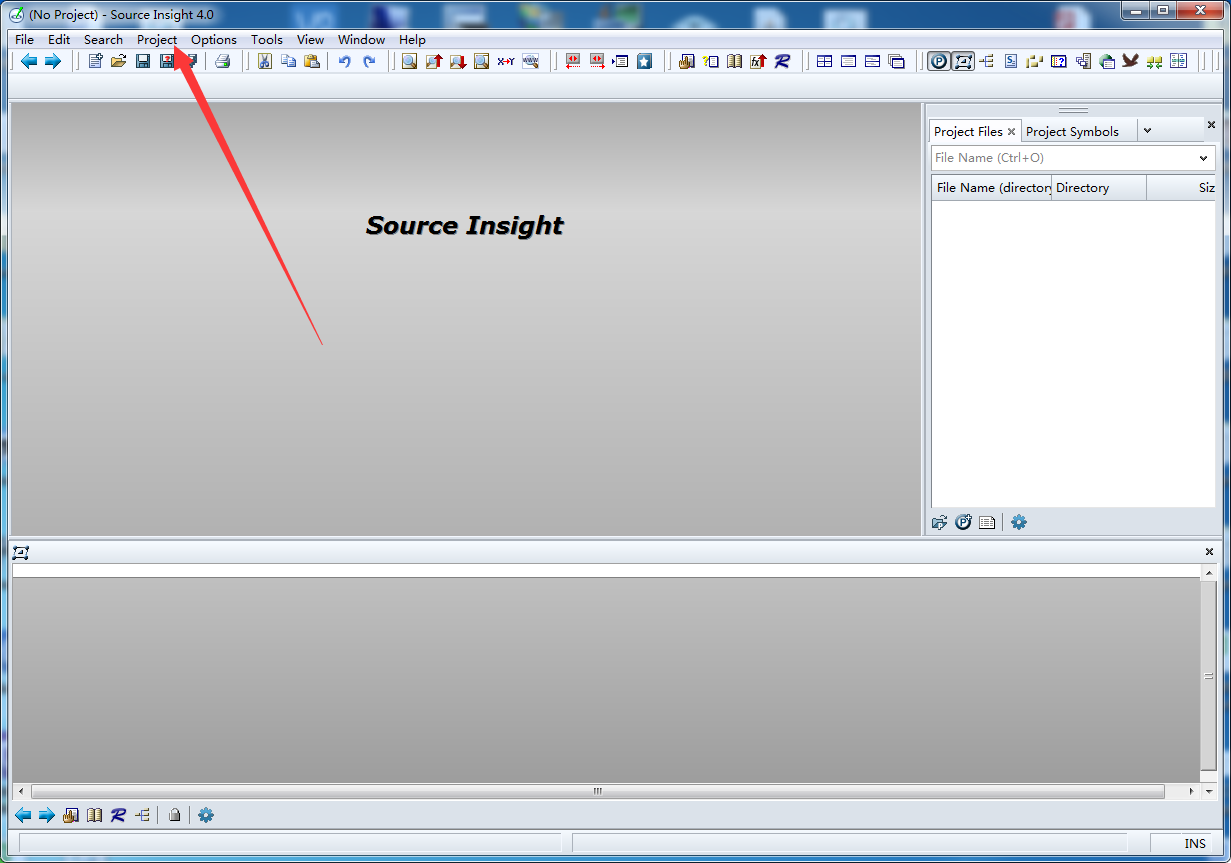Viewport: 1231px width, 863px height.
Task: Open the Options menu
Action: coord(214,40)
